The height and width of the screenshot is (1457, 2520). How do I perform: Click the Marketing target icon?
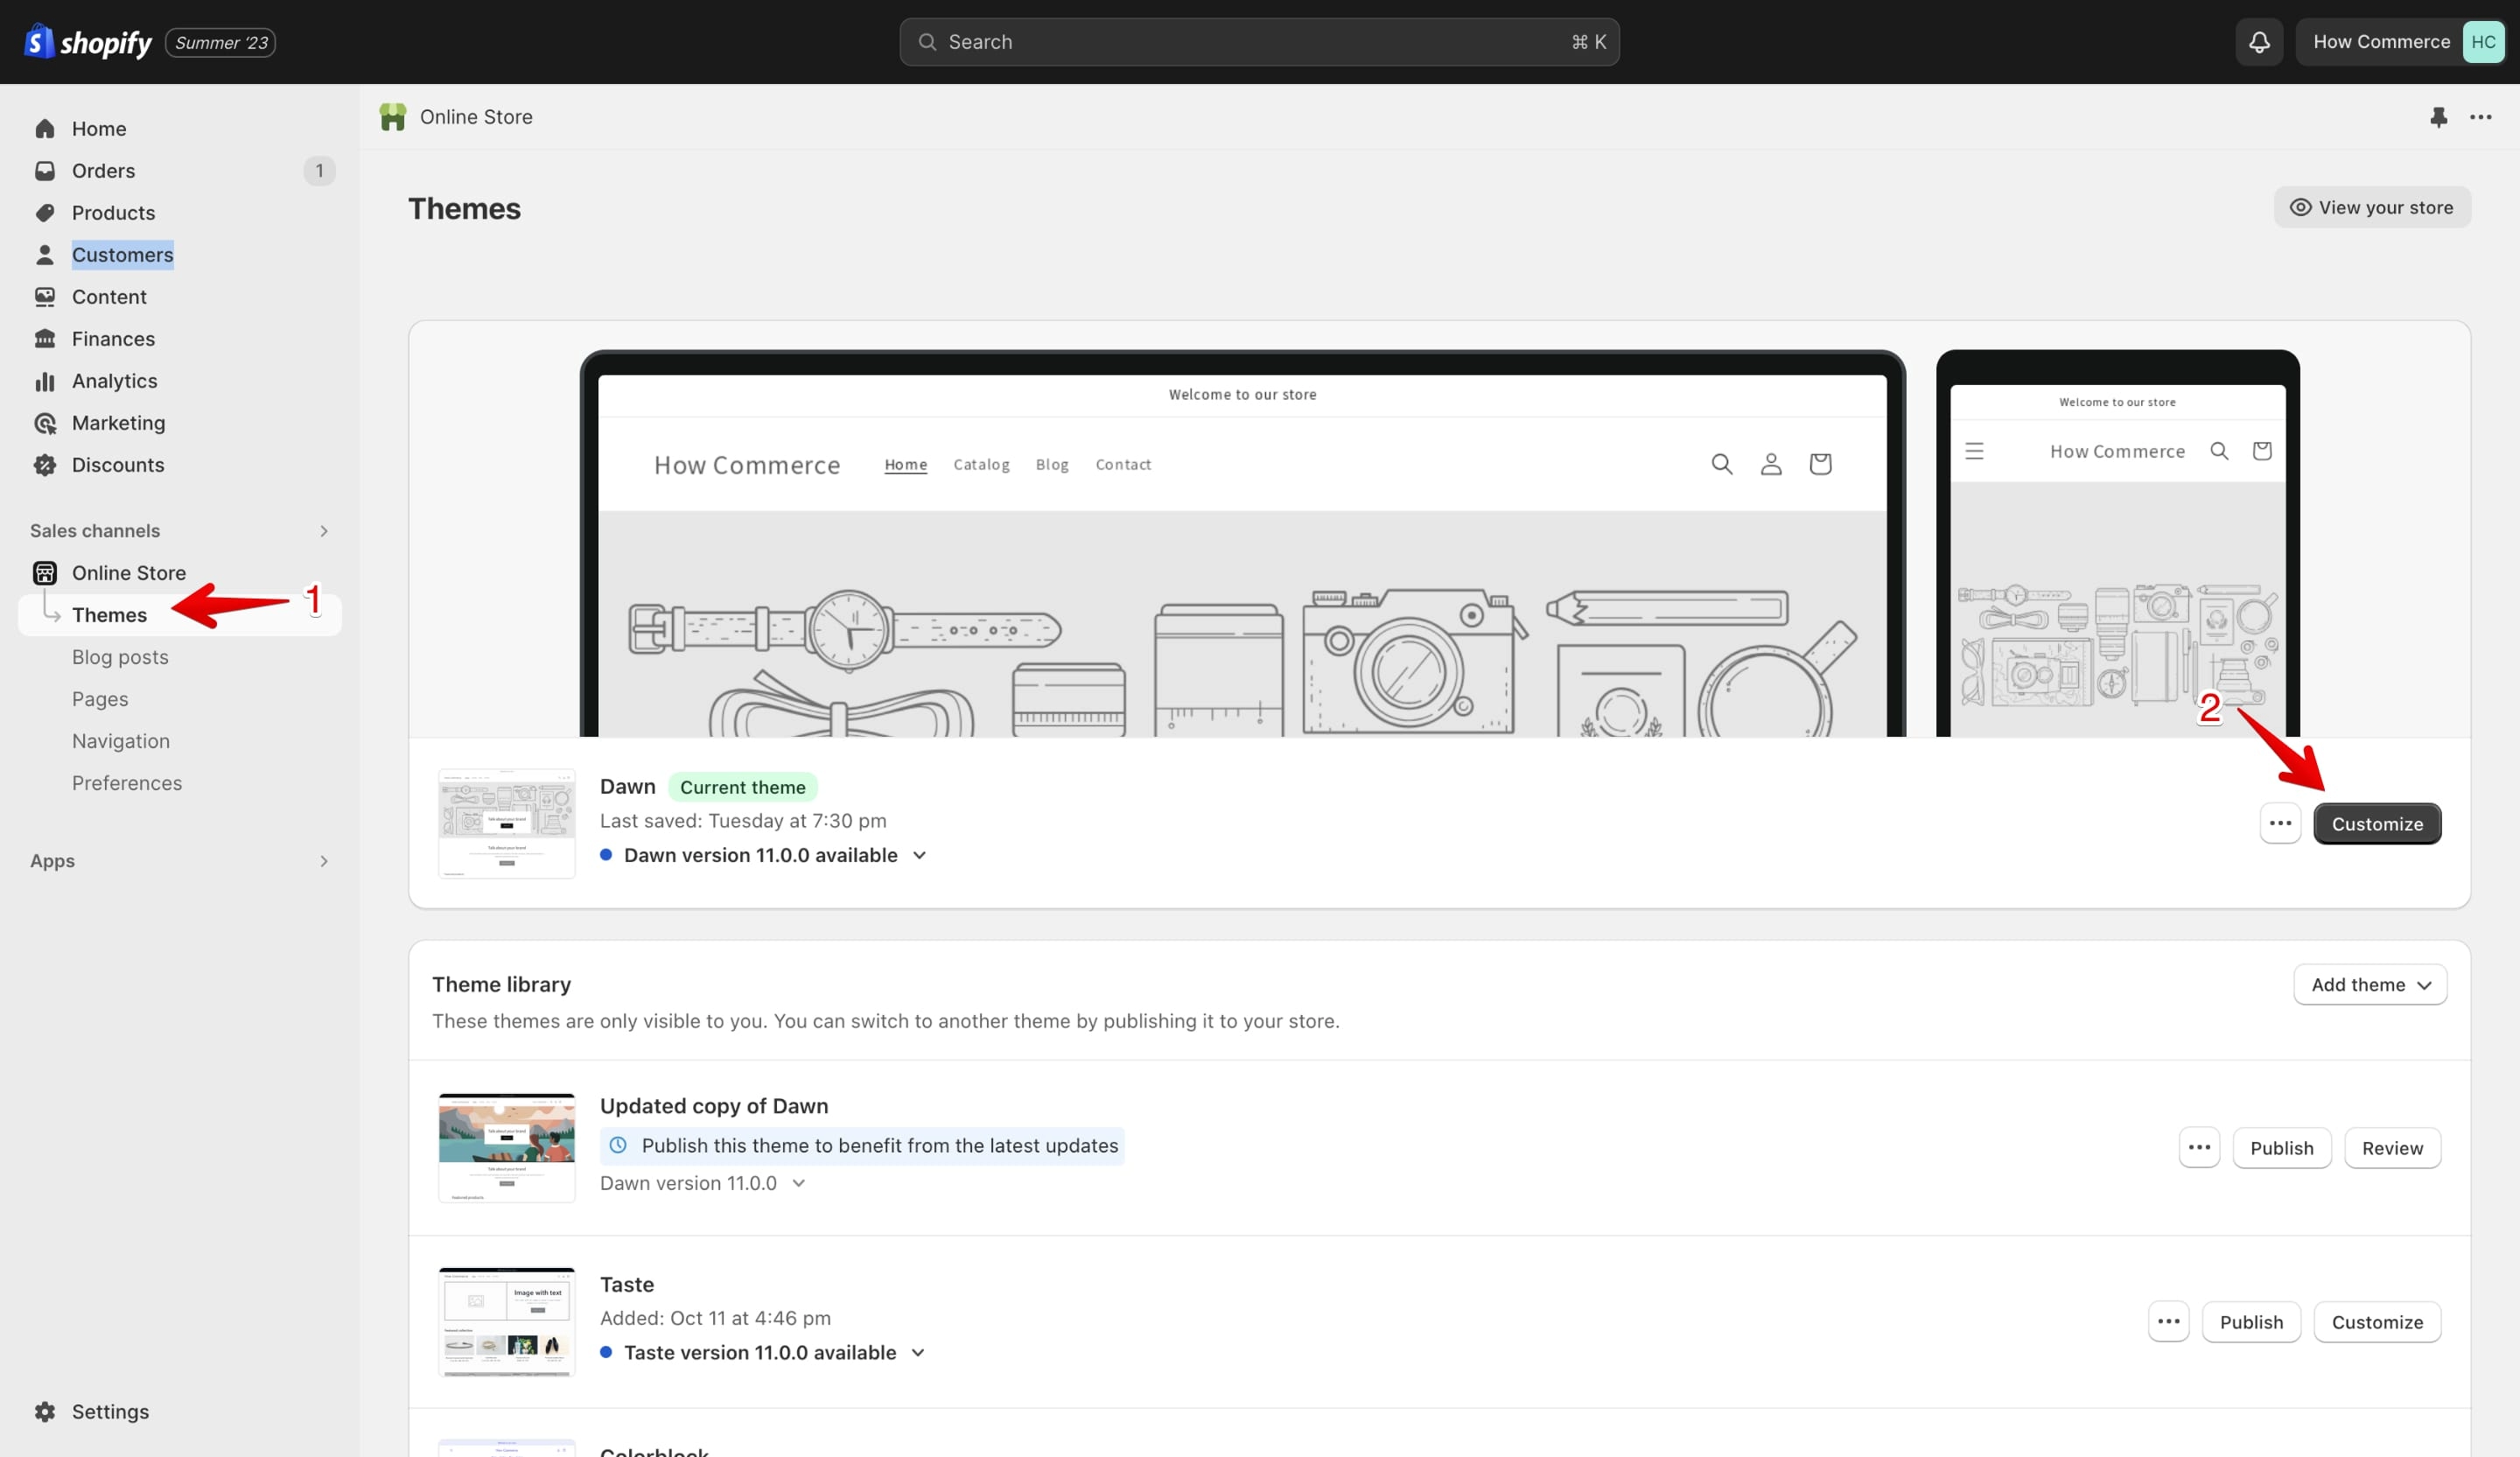click(45, 423)
